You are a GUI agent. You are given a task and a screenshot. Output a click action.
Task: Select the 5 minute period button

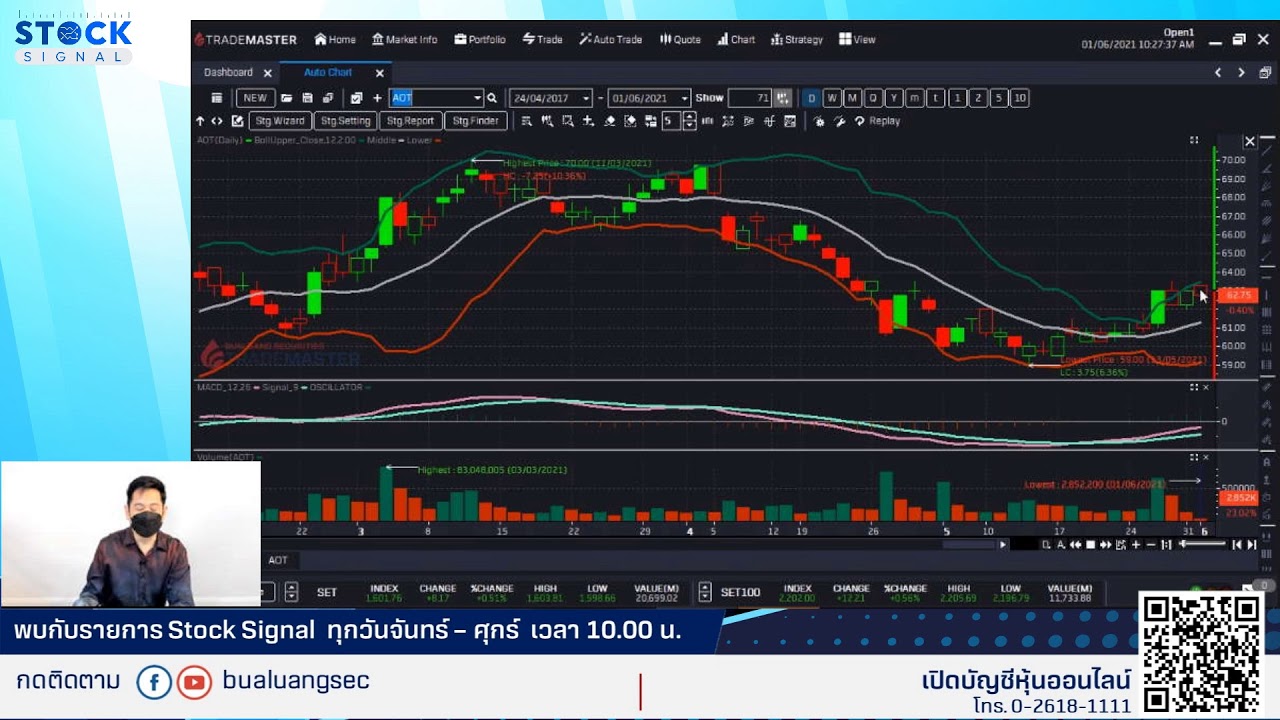coord(999,98)
